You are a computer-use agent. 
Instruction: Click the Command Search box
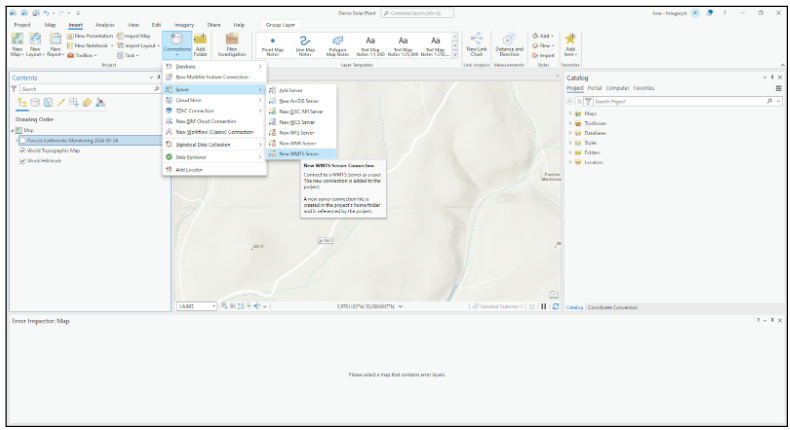pos(417,13)
